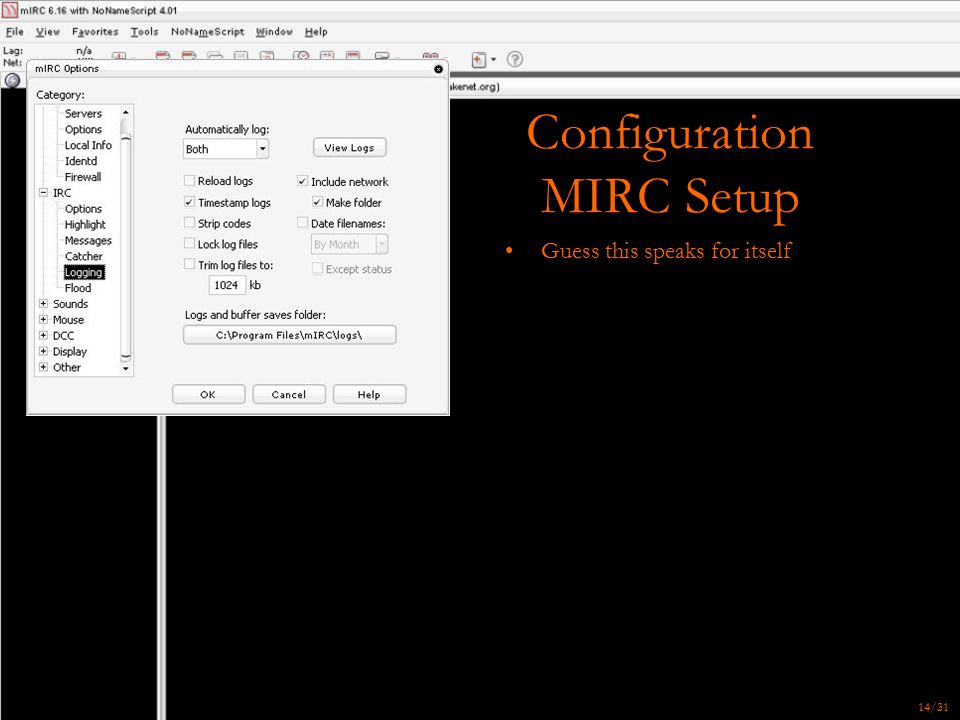Select Firewall in the category tree

pyautogui.click(x=83, y=177)
